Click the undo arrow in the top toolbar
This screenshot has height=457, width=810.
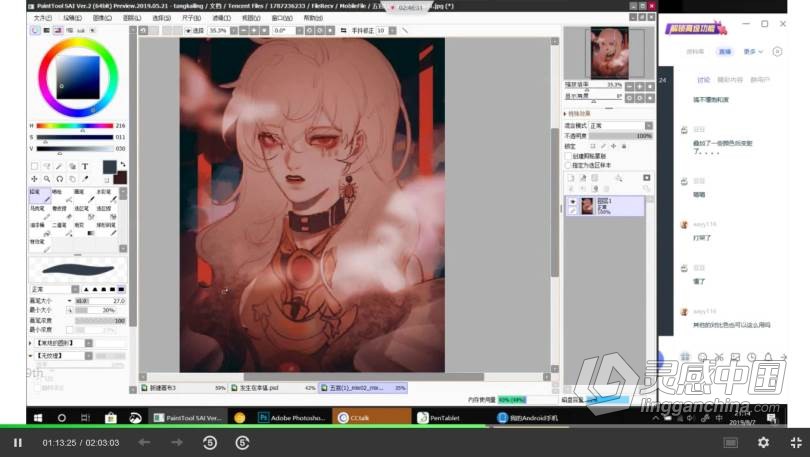point(143,30)
